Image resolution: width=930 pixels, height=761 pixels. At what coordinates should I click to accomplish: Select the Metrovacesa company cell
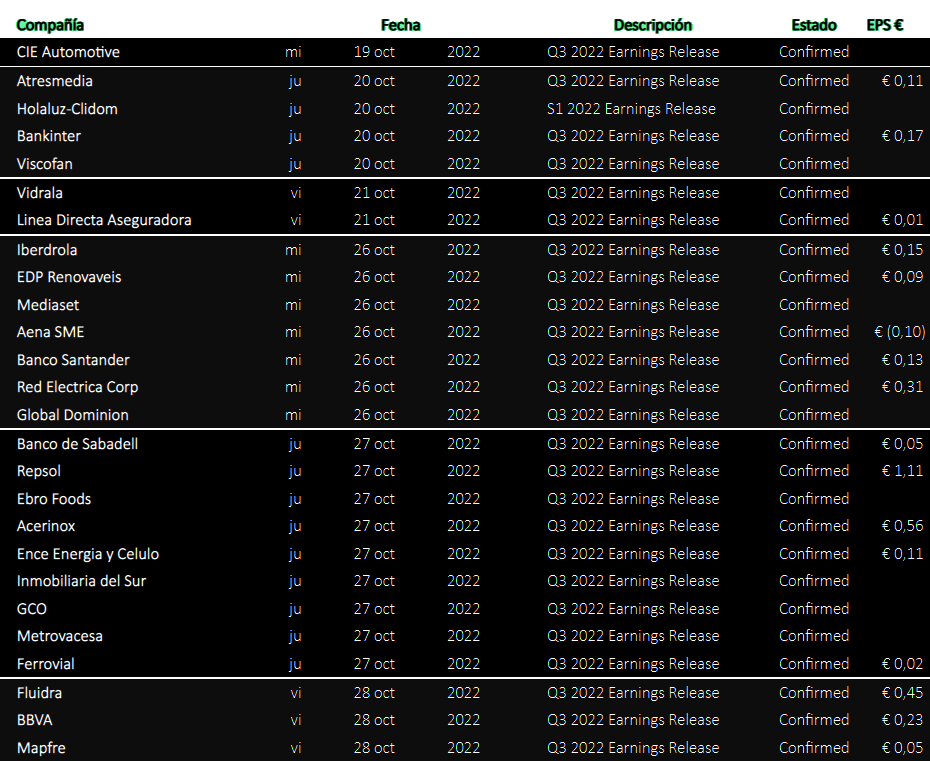(x=59, y=636)
